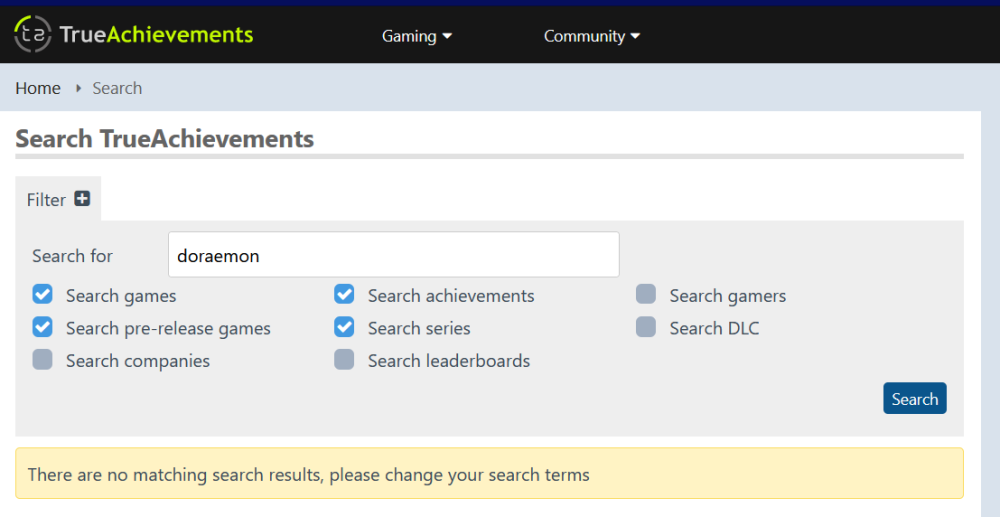
Task: Enable the Search companies checkbox
Action: point(42,360)
